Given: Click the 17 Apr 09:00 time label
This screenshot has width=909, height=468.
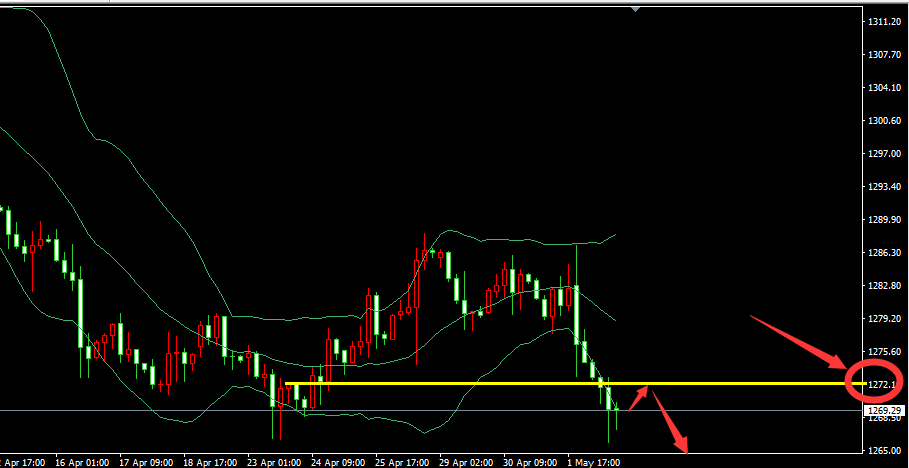Looking at the screenshot, I should 144,462.
